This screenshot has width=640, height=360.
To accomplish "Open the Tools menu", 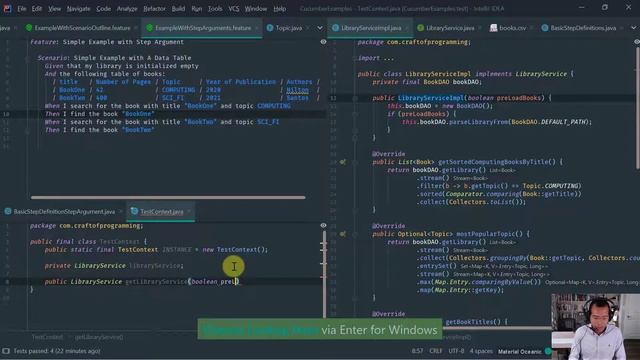I will tap(215, 9).
